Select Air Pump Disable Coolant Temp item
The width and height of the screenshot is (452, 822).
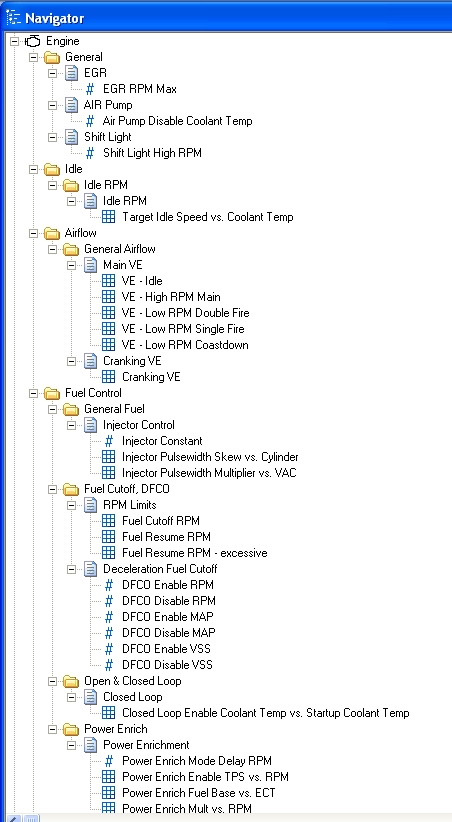point(178,121)
